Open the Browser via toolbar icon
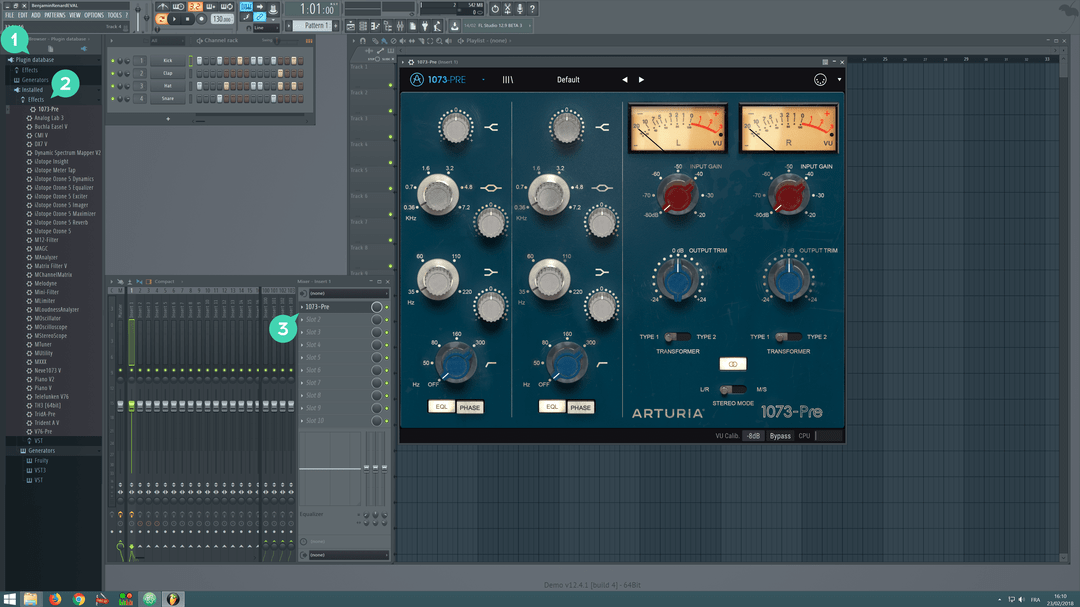This screenshot has height=607, width=1080. (388, 25)
